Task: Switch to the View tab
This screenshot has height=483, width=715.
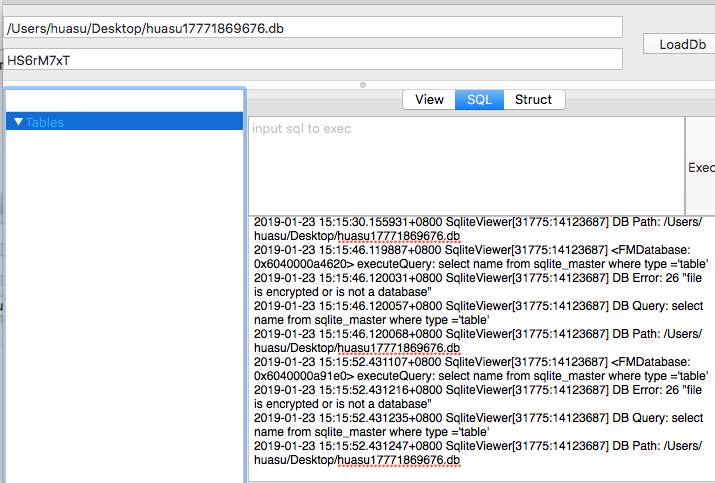Action: point(429,99)
